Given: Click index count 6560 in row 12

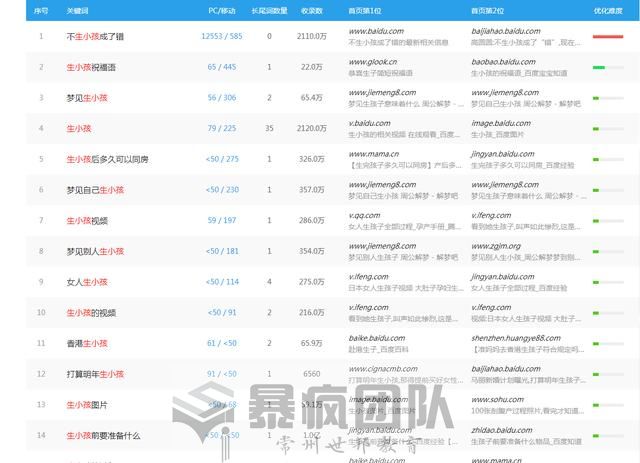Looking at the screenshot, I should coord(312,373).
